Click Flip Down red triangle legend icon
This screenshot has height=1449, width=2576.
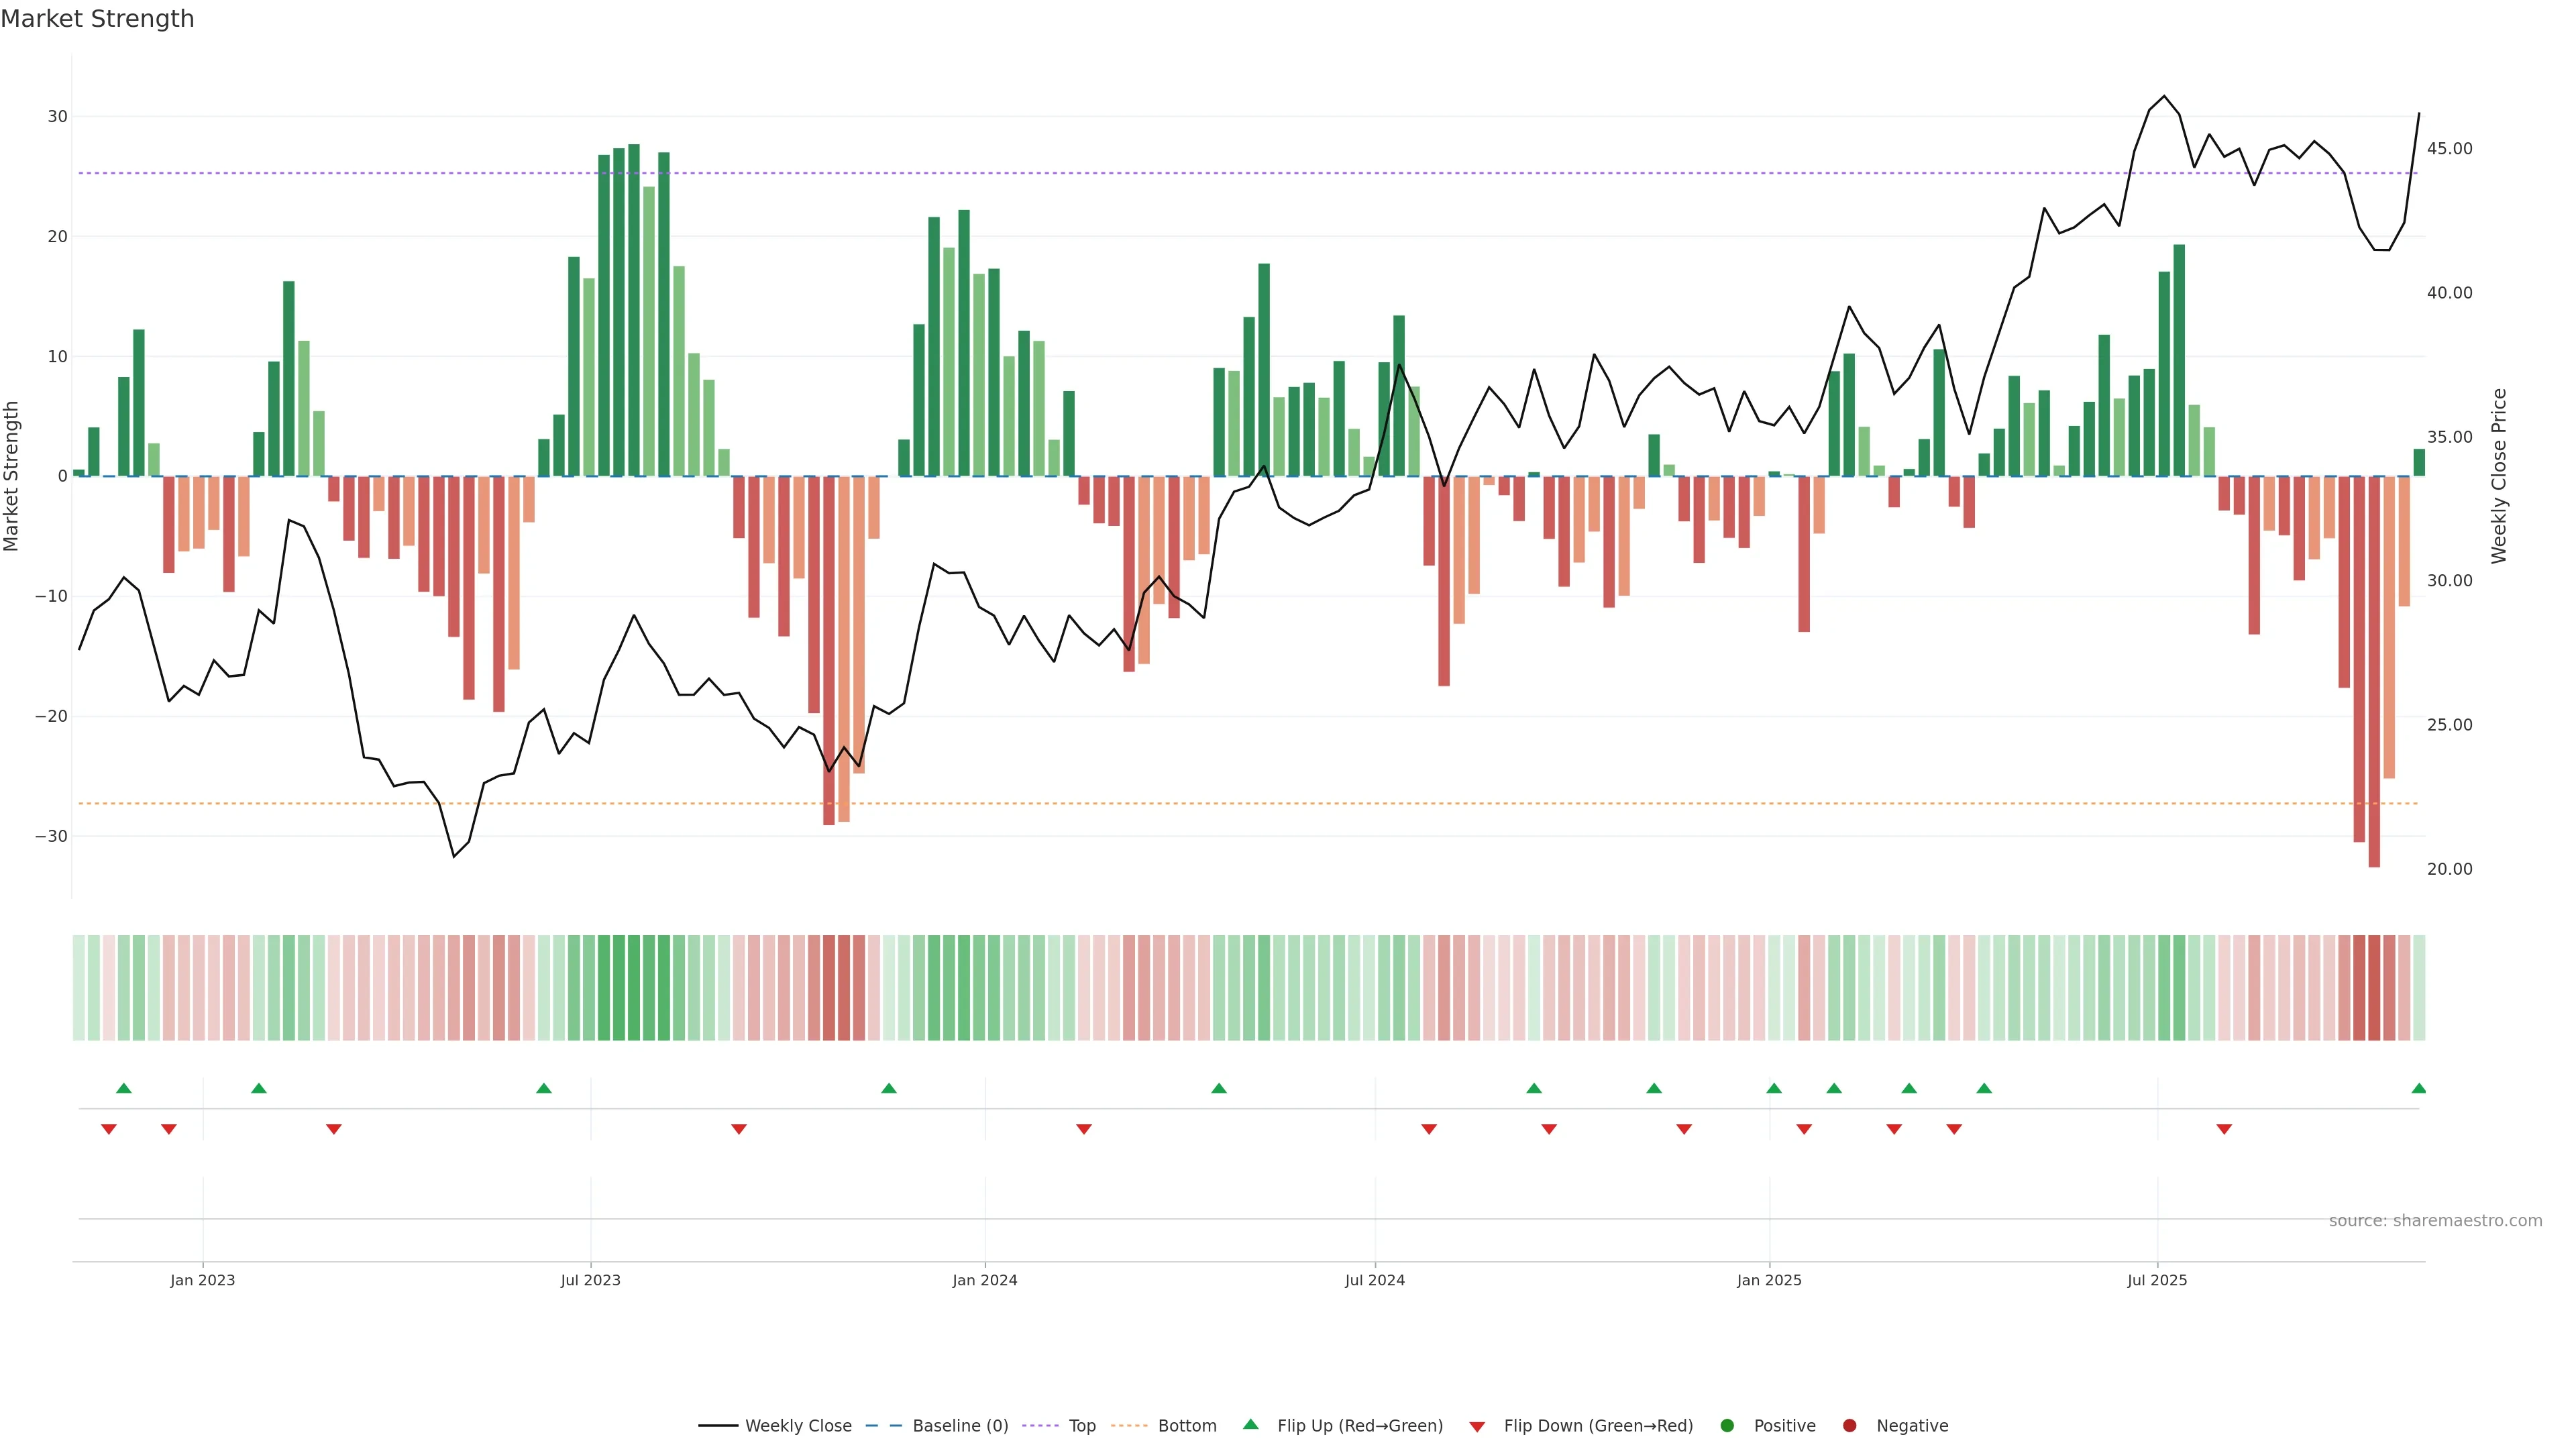click(x=1477, y=1426)
